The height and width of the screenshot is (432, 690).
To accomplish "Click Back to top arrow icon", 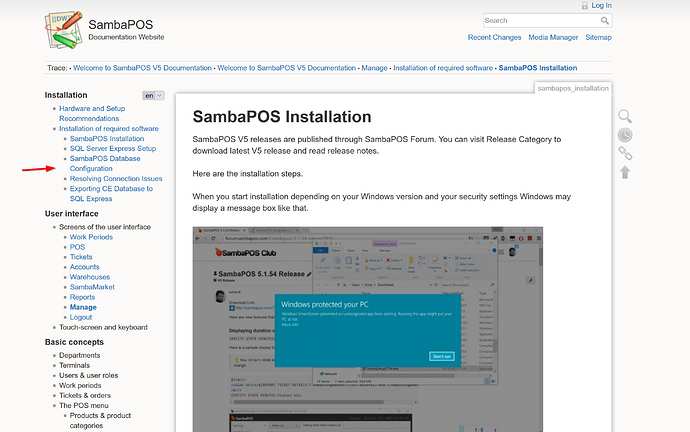I will tap(625, 172).
